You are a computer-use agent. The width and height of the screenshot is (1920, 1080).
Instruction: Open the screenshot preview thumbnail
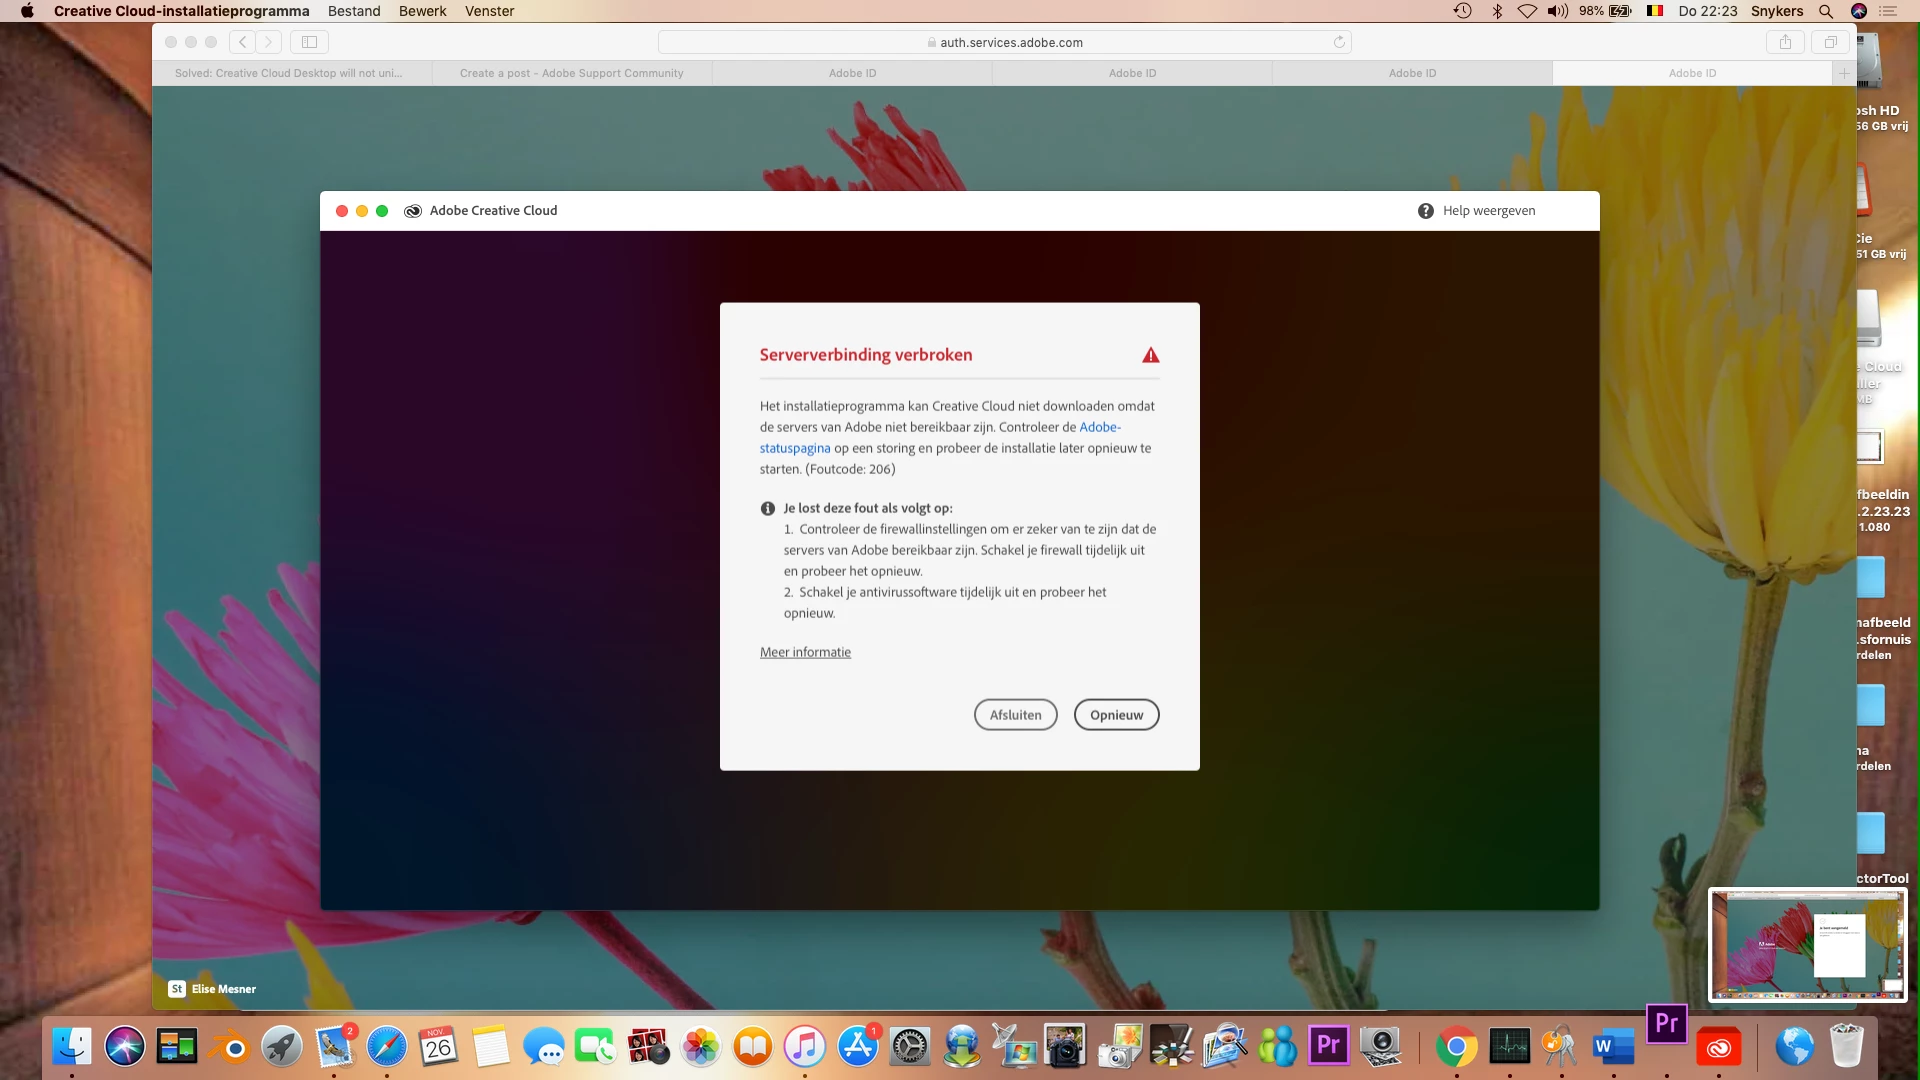[x=1808, y=945]
